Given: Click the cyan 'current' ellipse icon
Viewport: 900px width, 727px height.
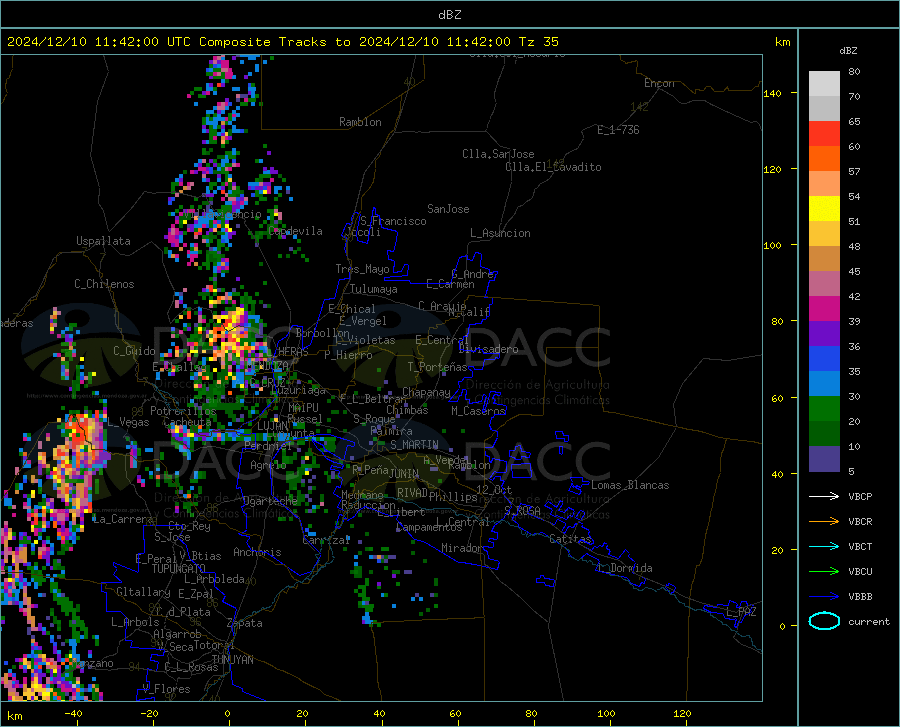Looking at the screenshot, I should point(824,621).
